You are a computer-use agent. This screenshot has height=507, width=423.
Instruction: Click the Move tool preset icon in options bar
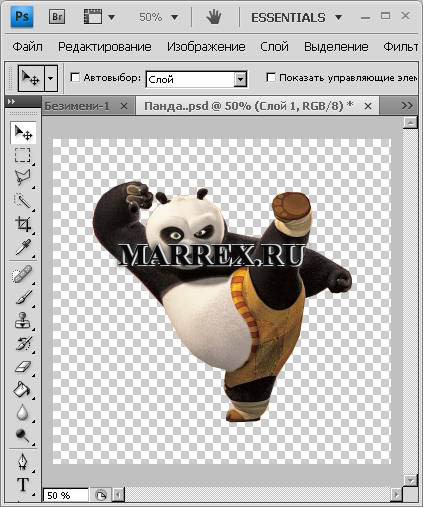[x=31, y=78]
